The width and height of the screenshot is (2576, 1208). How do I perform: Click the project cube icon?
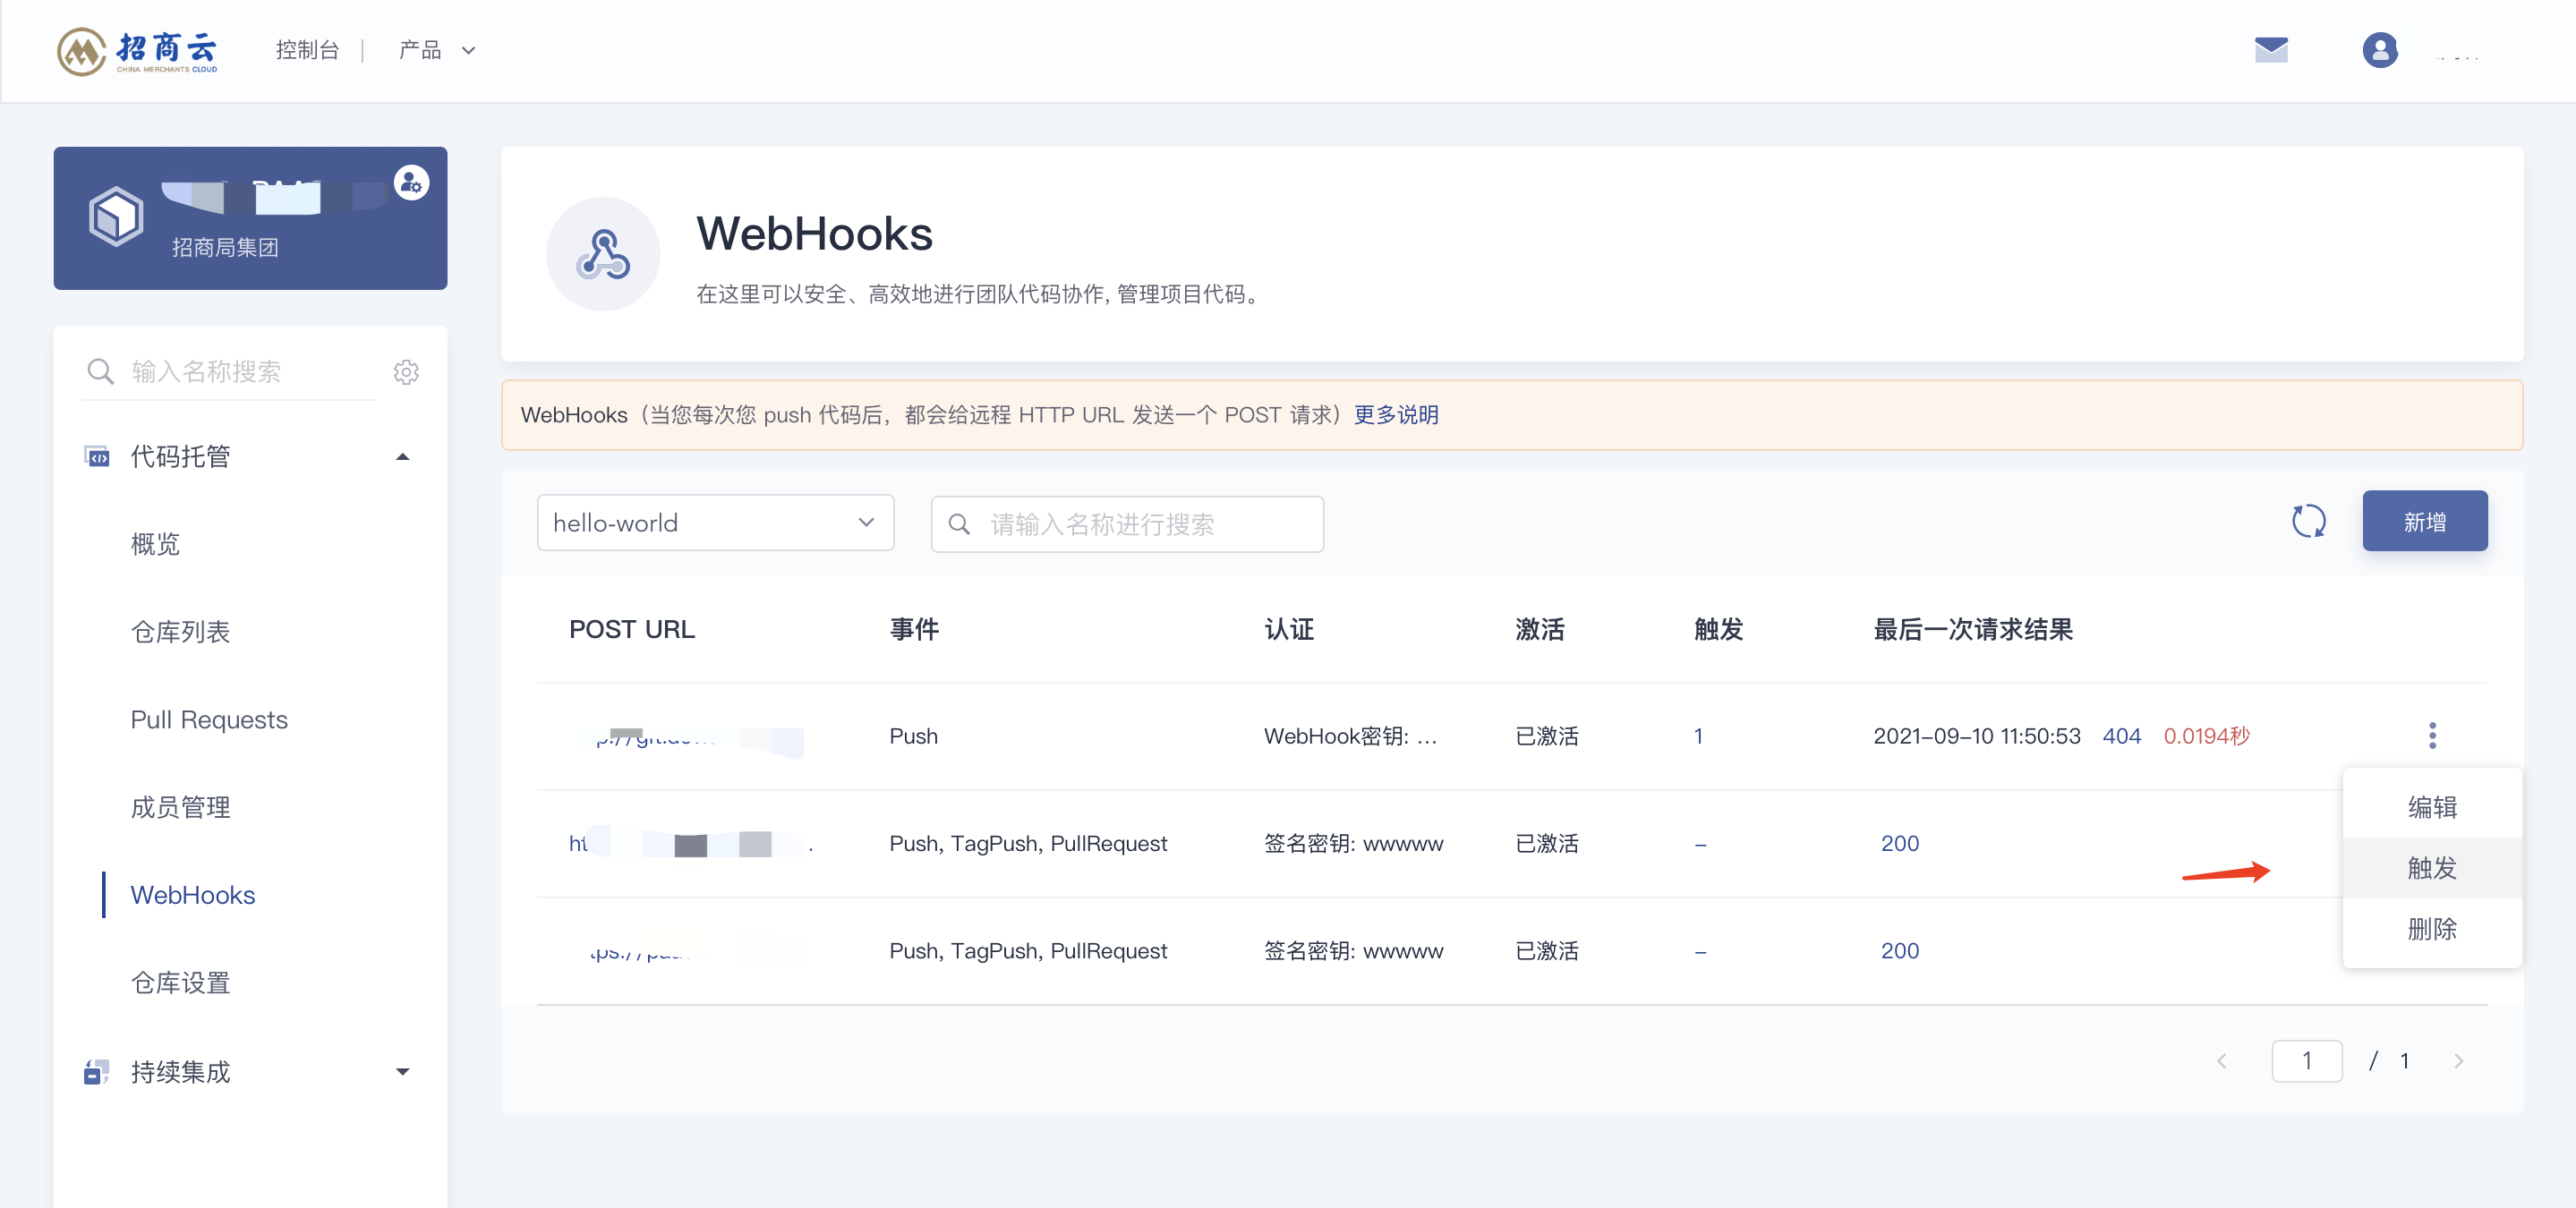[x=116, y=216]
